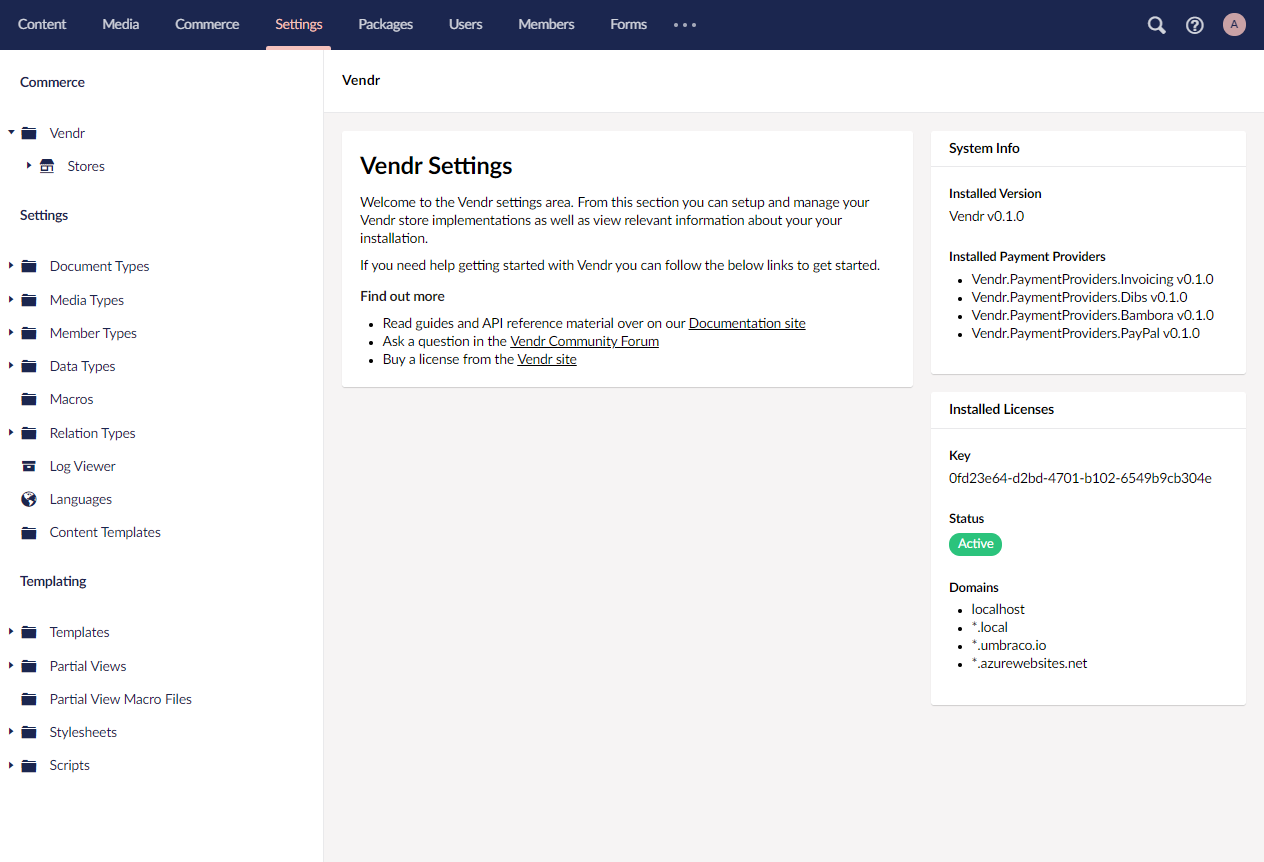This screenshot has width=1264, height=862.
Task: Click the Vendr.PaymentProviders.Dibs v0.1.0 entry
Action: (1080, 297)
